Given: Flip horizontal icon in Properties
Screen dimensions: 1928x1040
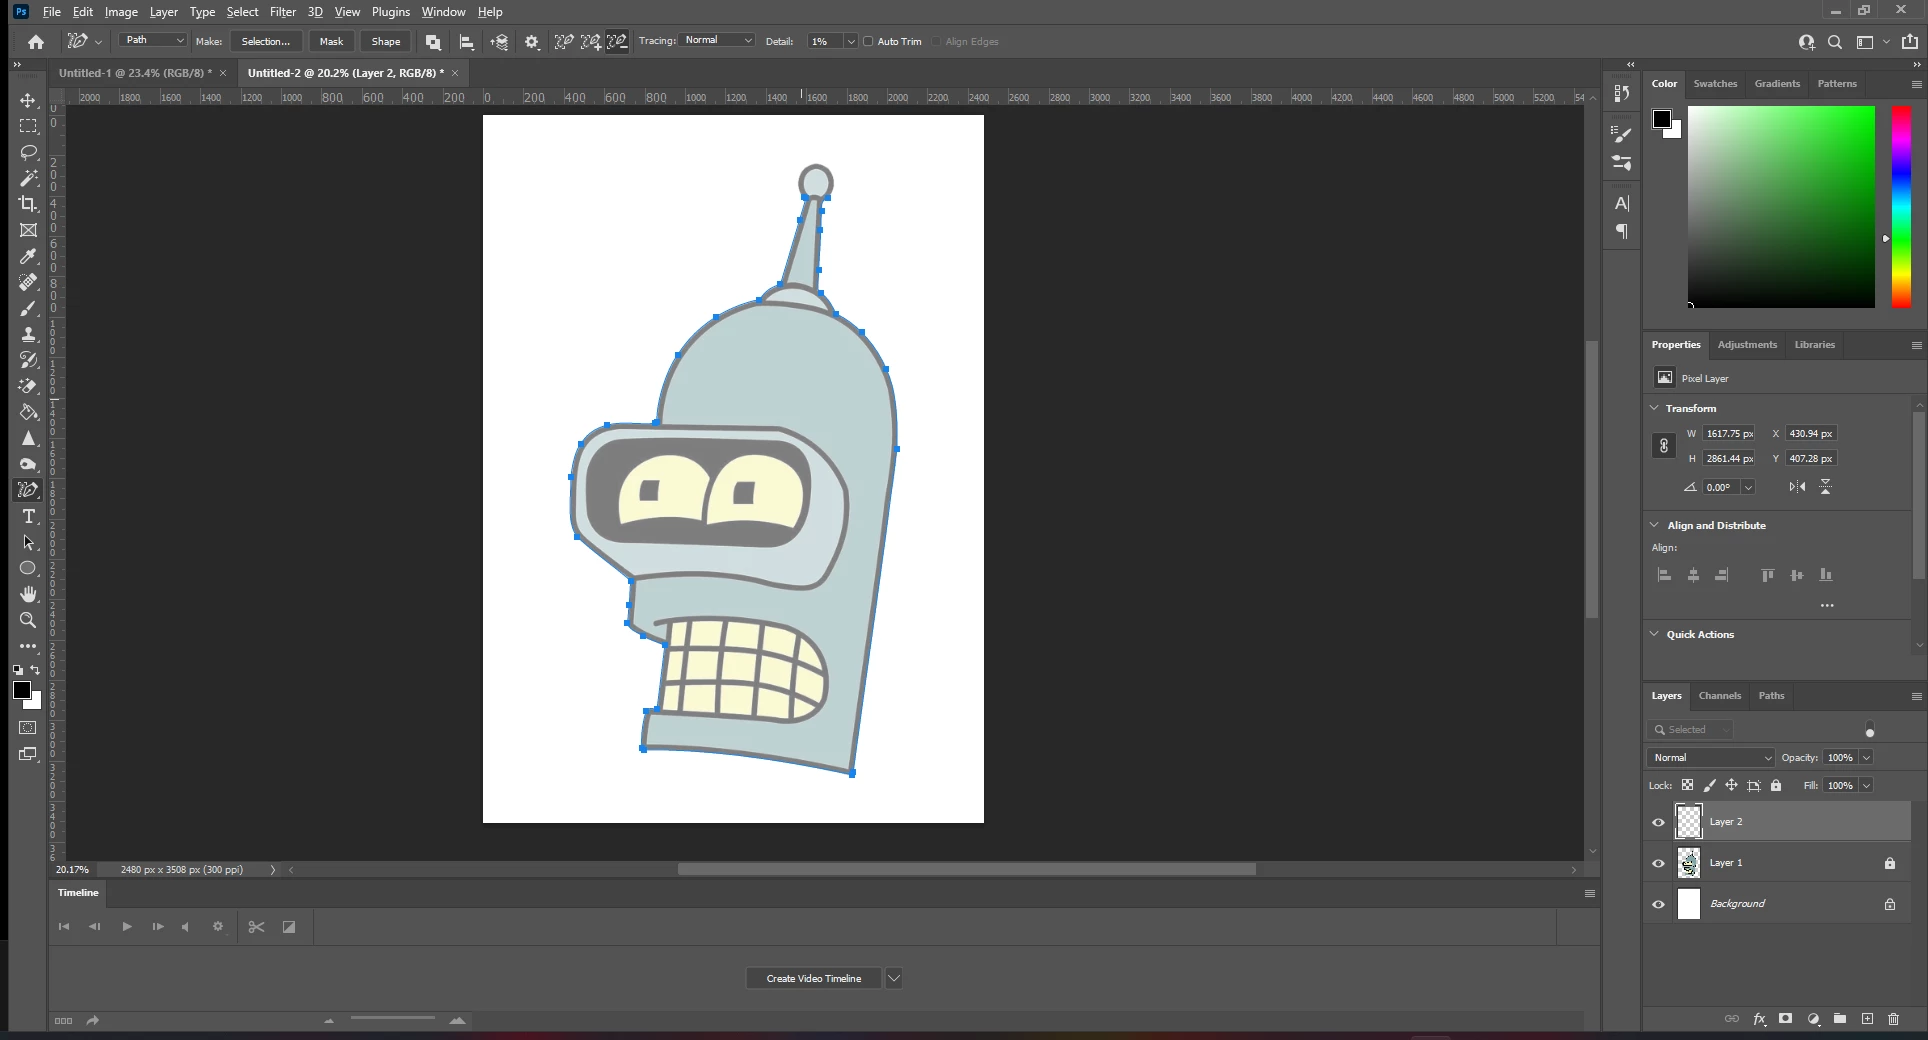Looking at the screenshot, I should click(x=1797, y=487).
